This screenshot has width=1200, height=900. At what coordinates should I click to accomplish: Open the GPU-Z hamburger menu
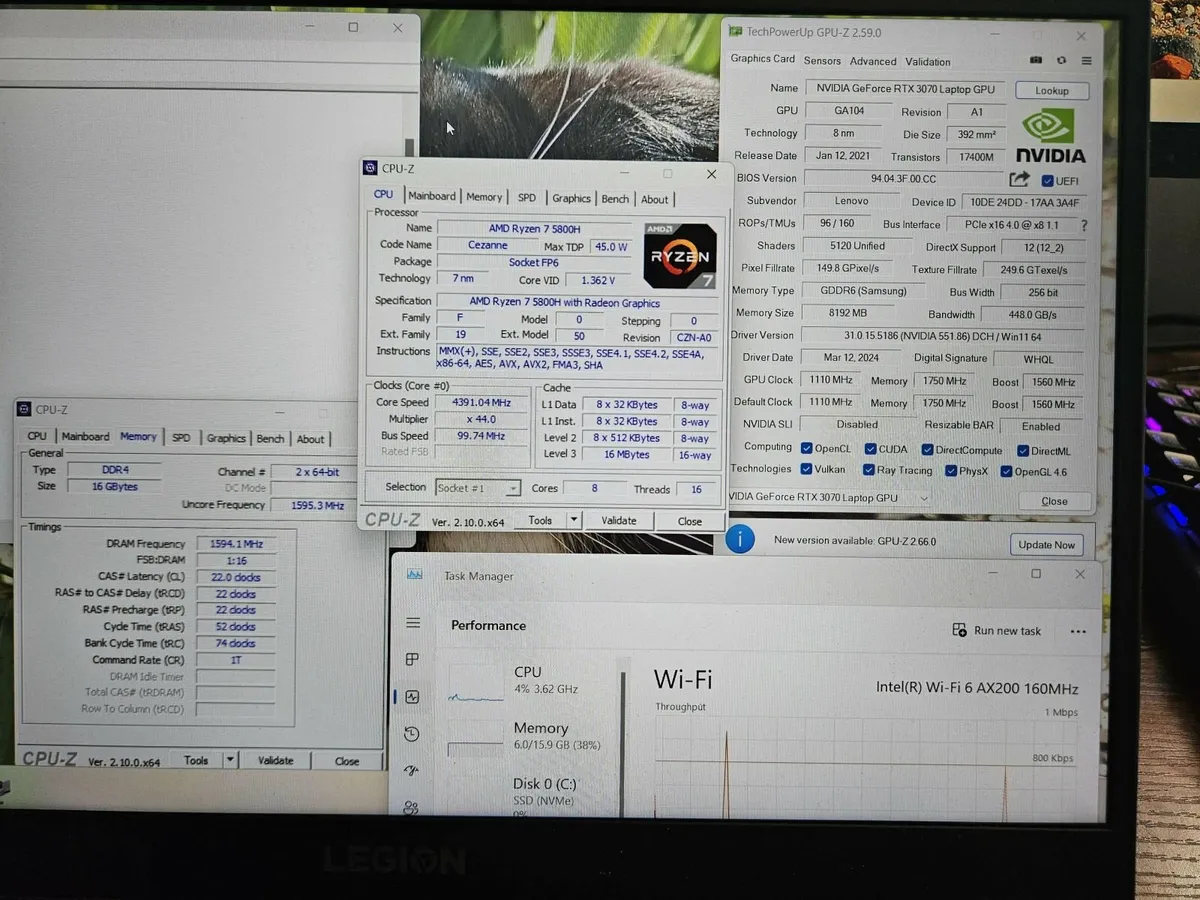(x=1086, y=61)
